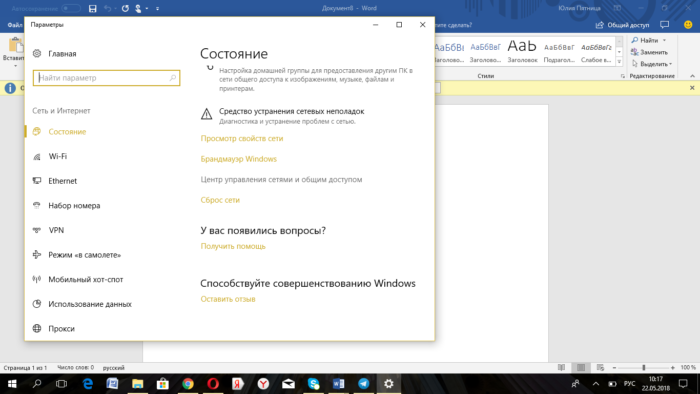Click the zoom in plus button in Word
The width and height of the screenshot is (700, 394).
[673, 368]
